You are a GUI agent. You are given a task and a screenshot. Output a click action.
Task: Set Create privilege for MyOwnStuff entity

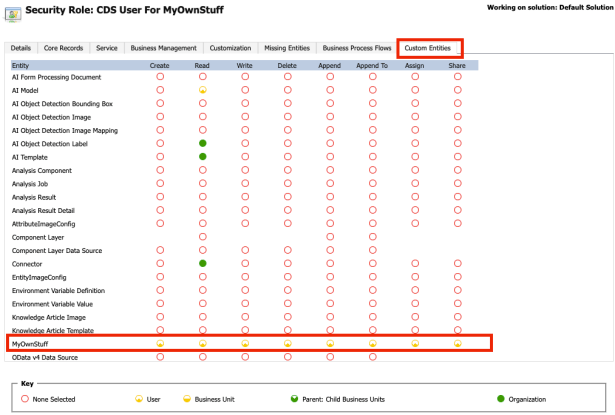pos(160,343)
